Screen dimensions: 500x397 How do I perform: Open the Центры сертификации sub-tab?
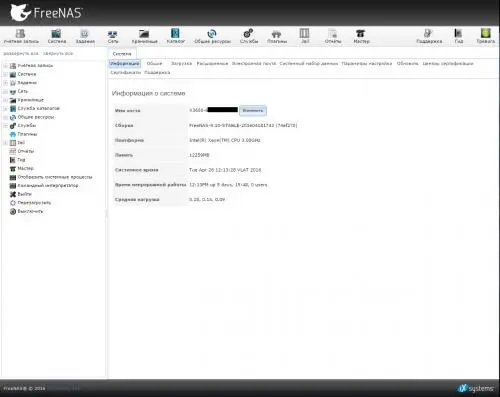click(448, 63)
